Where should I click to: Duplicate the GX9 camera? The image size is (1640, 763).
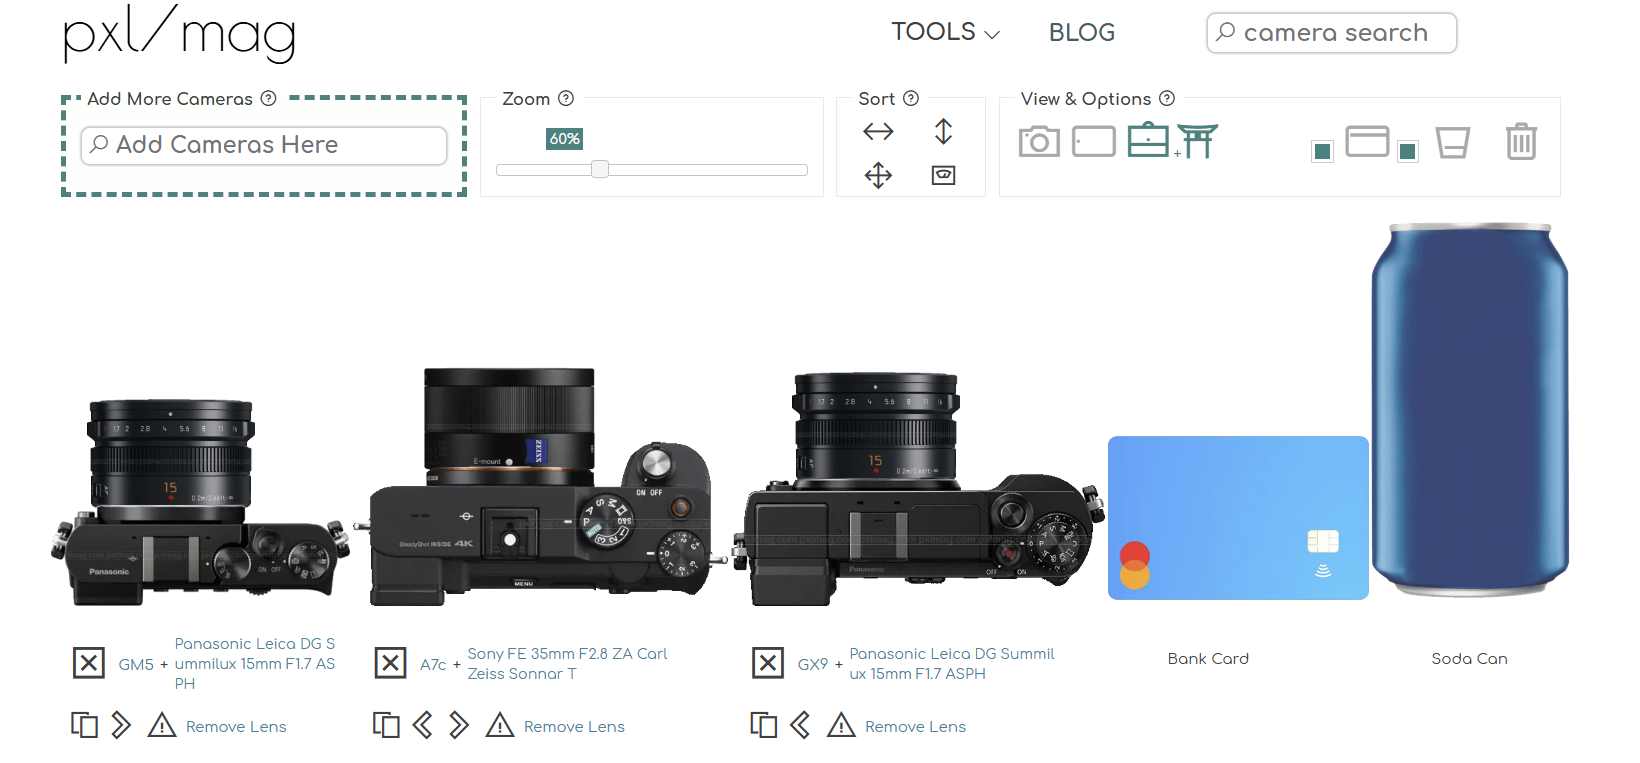[x=764, y=725]
